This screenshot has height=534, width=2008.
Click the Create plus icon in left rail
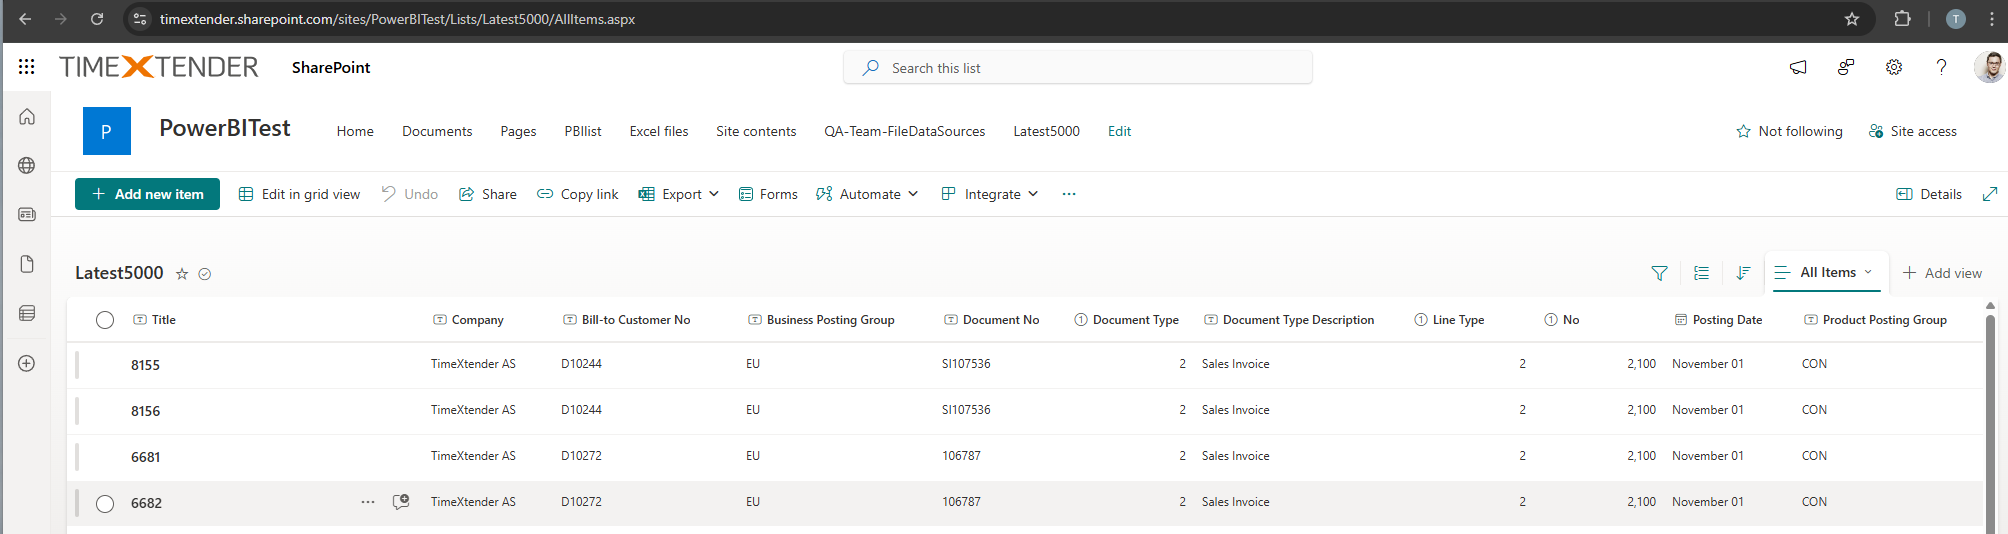coord(27,364)
